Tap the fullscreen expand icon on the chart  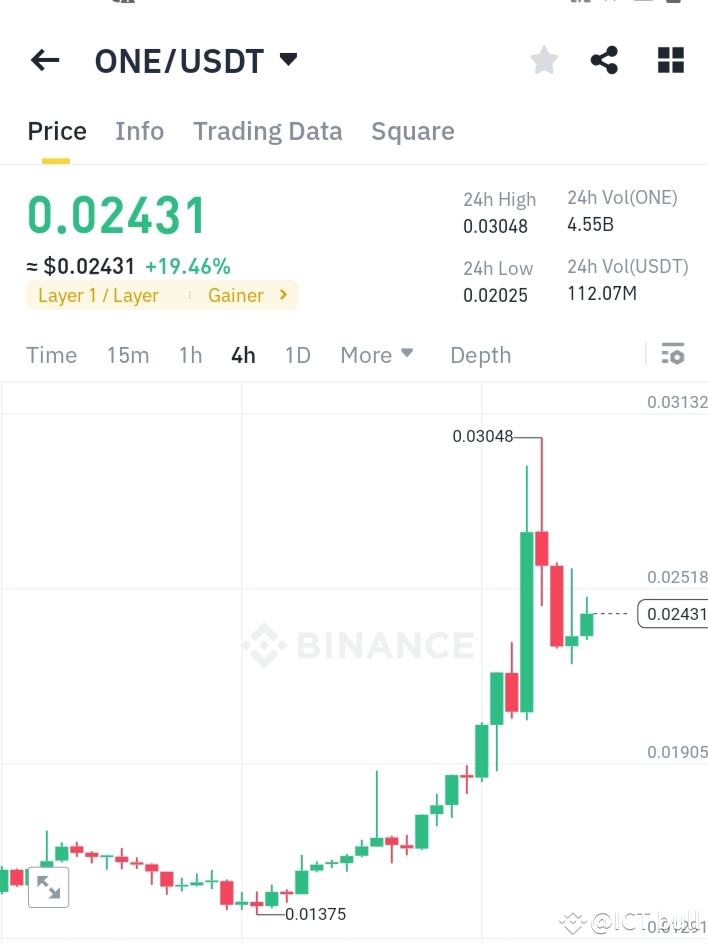(x=50, y=887)
